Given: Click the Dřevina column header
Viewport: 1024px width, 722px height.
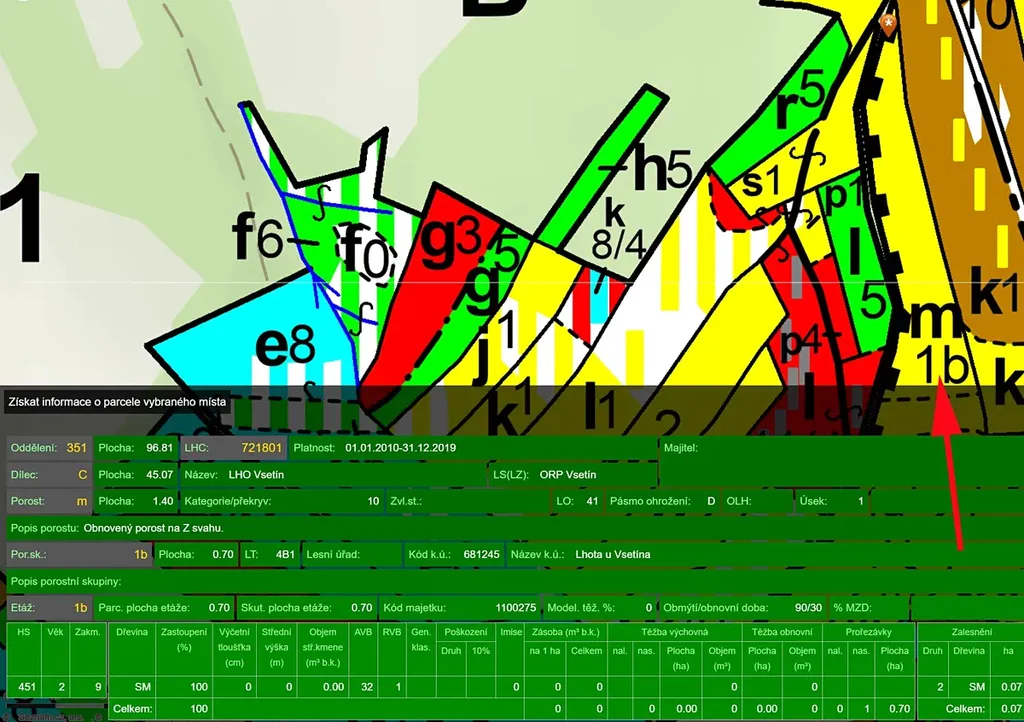Looking at the screenshot, I should coord(132,632).
